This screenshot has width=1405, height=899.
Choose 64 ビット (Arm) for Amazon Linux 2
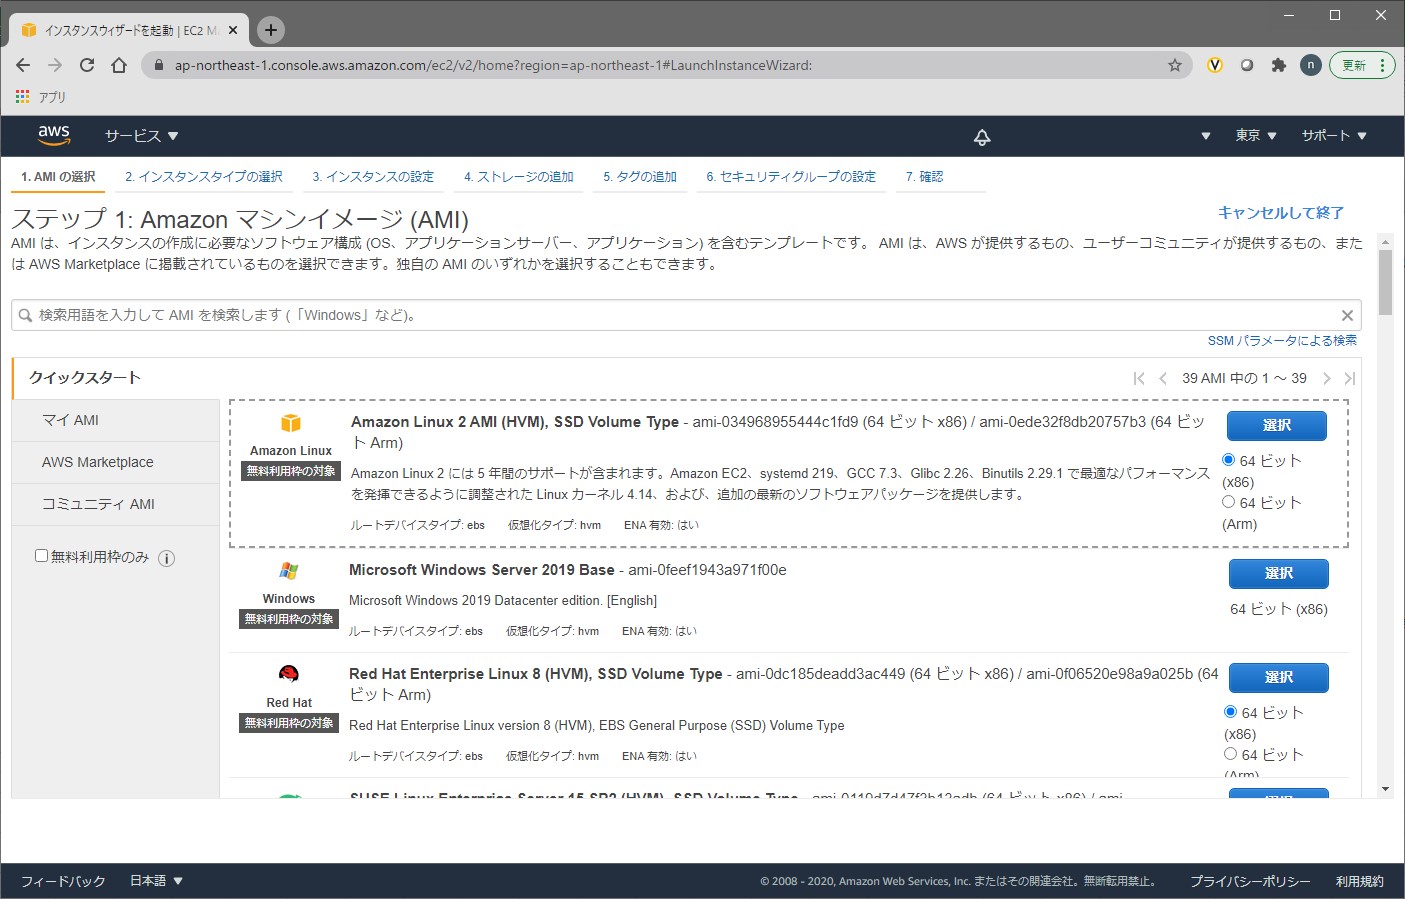1228,502
